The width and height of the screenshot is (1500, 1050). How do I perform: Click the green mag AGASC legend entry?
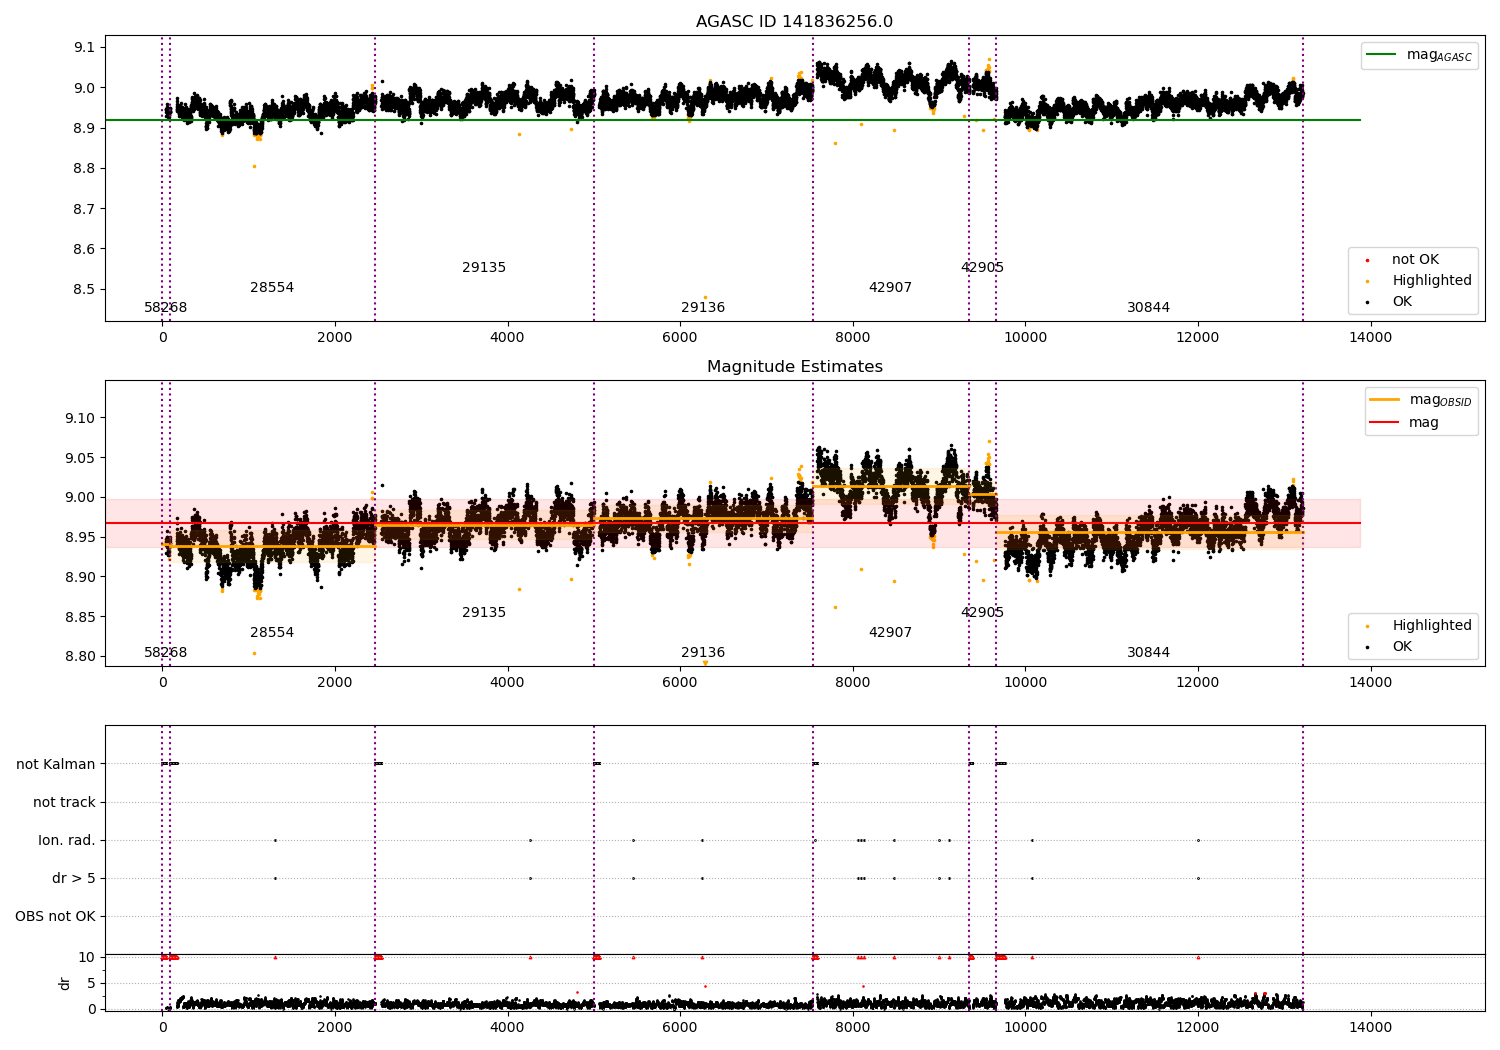1419,55
